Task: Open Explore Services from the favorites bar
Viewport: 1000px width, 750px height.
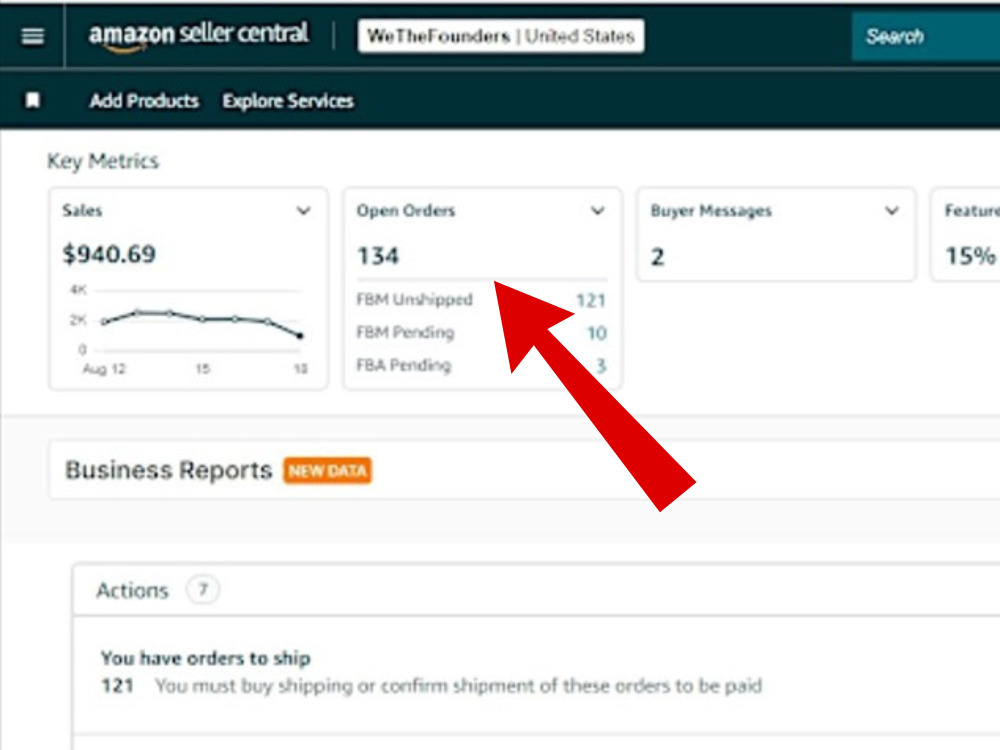Action: [x=288, y=101]
